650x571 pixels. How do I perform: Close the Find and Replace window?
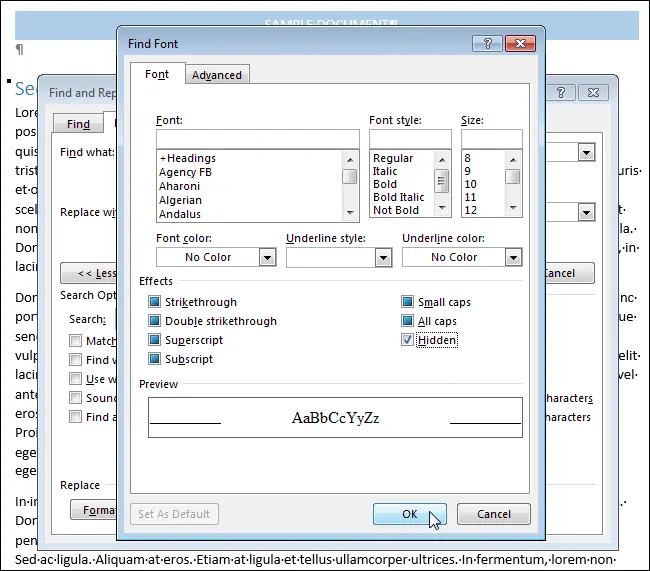coord(593,92)
